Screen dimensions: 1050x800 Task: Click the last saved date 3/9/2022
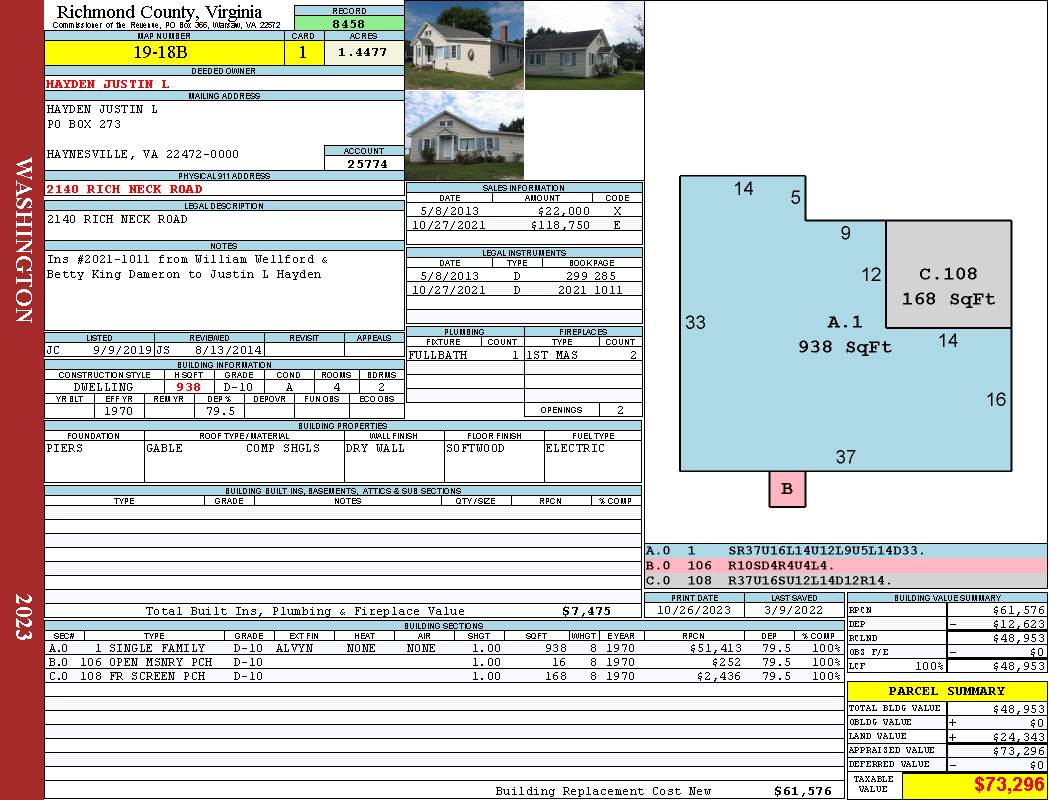pos(794,610)
